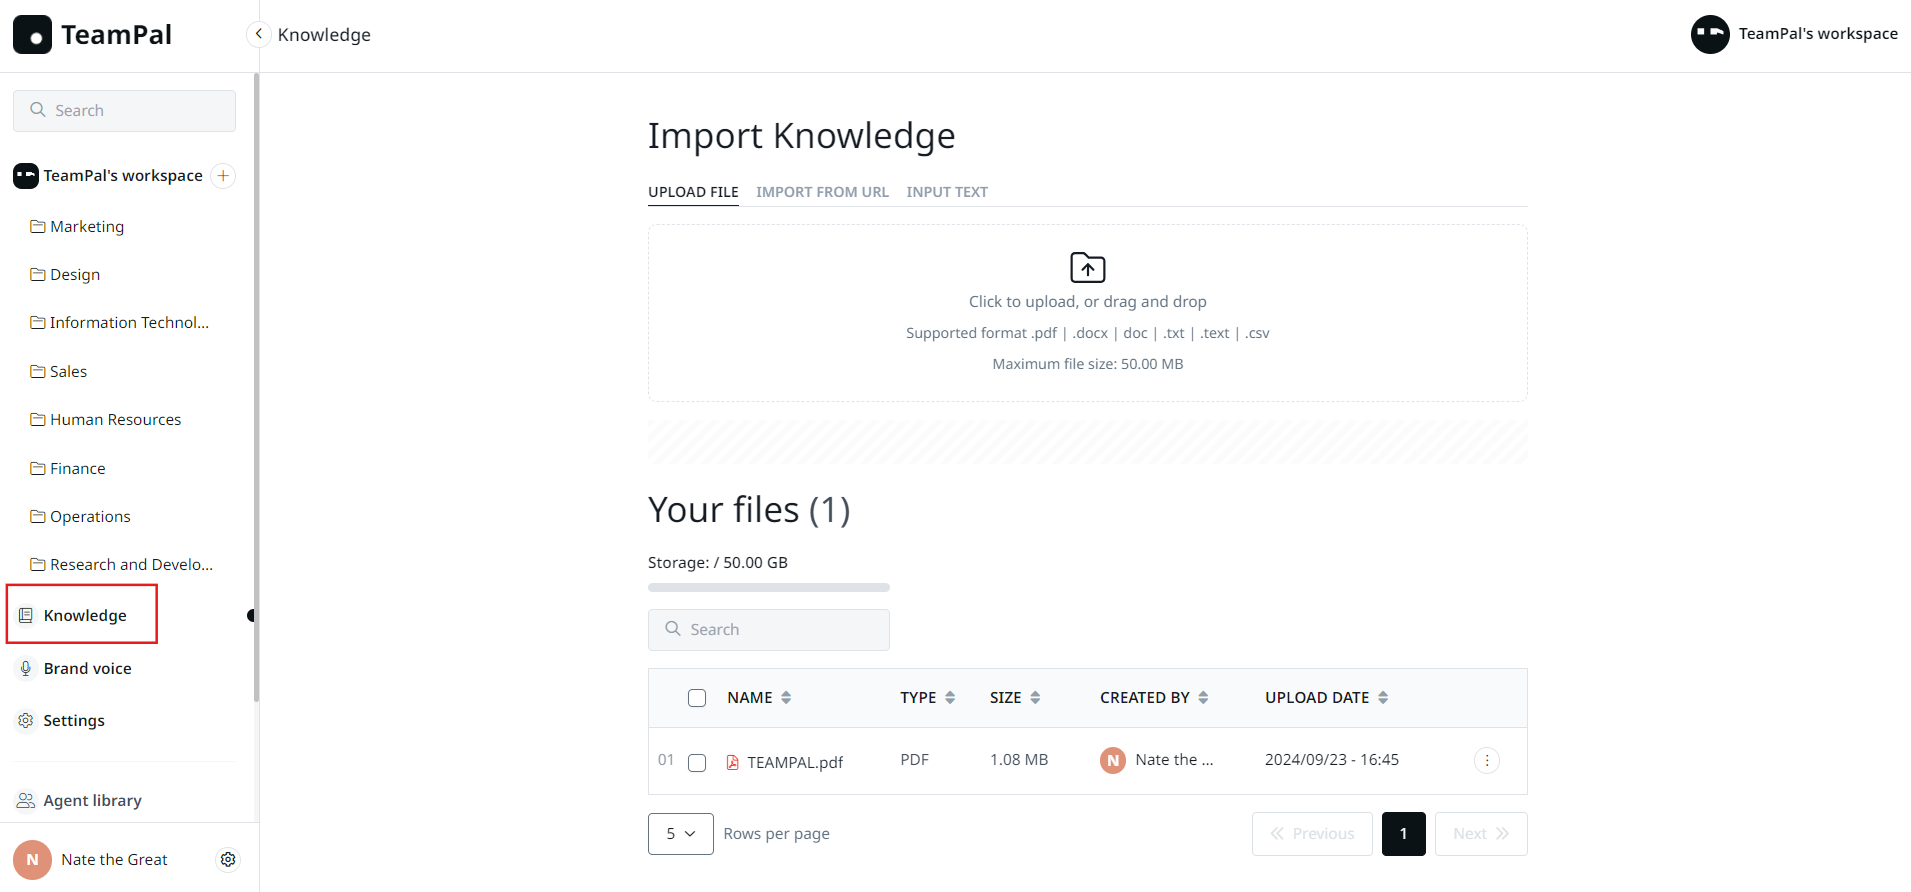Click upload date 2024/09/23 - 16:45
Viewport: 1911px width, 892px height.
point(1332,760)
